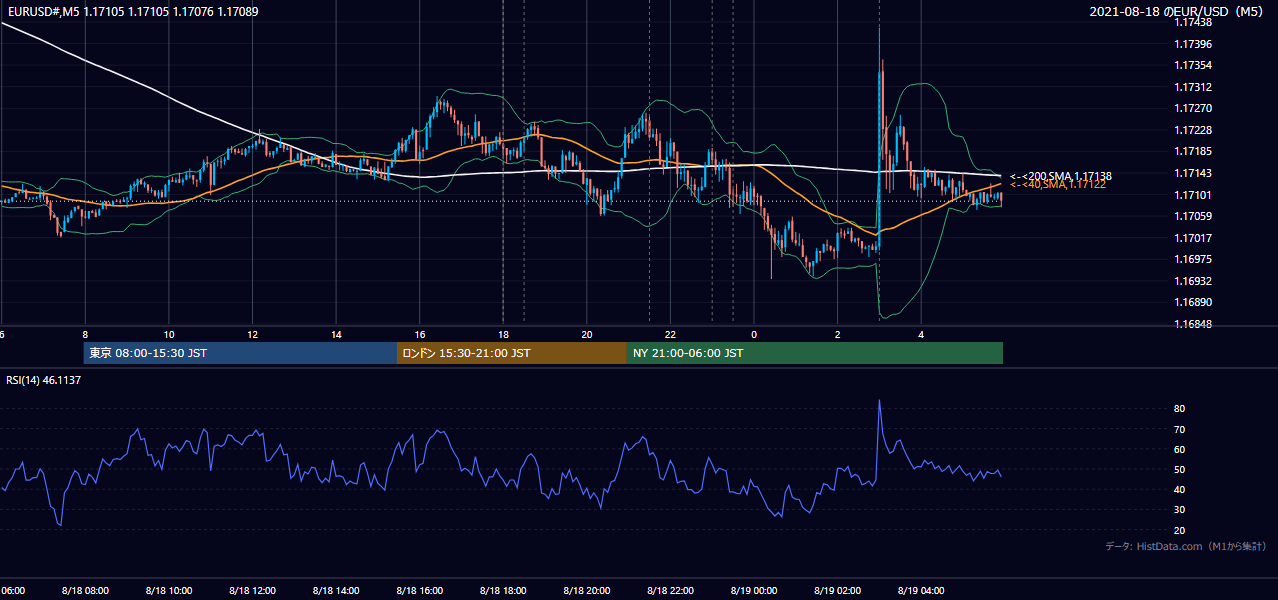Click the date label 8/18 12:00
The width and height of the screenshot is (1278, 600).
click(252, 590)
